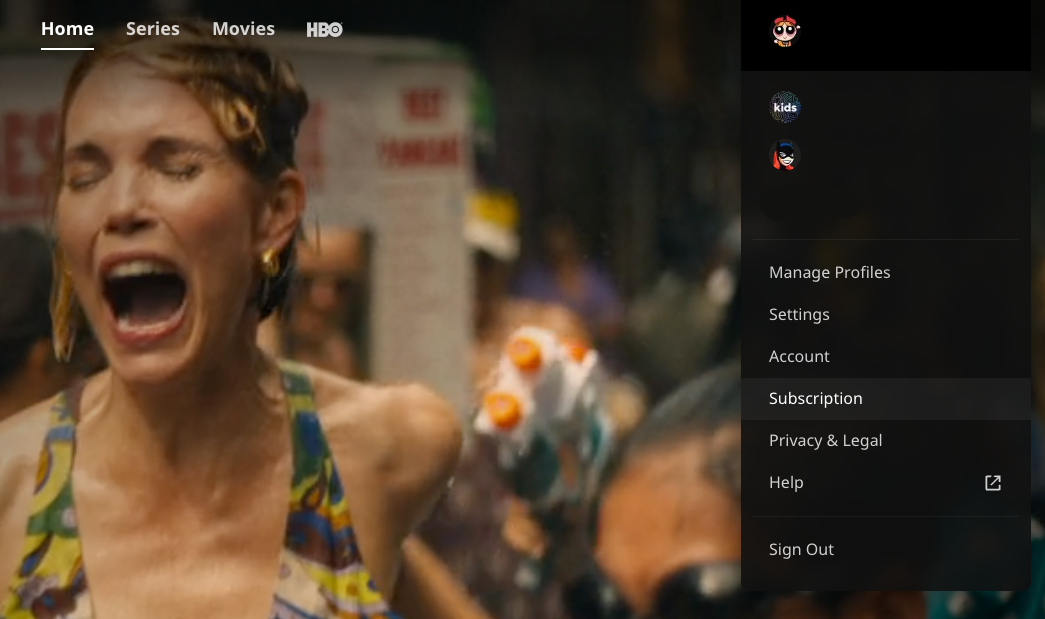Click the Help text label
Viewport: 1045px width, 619px height.
786,483
